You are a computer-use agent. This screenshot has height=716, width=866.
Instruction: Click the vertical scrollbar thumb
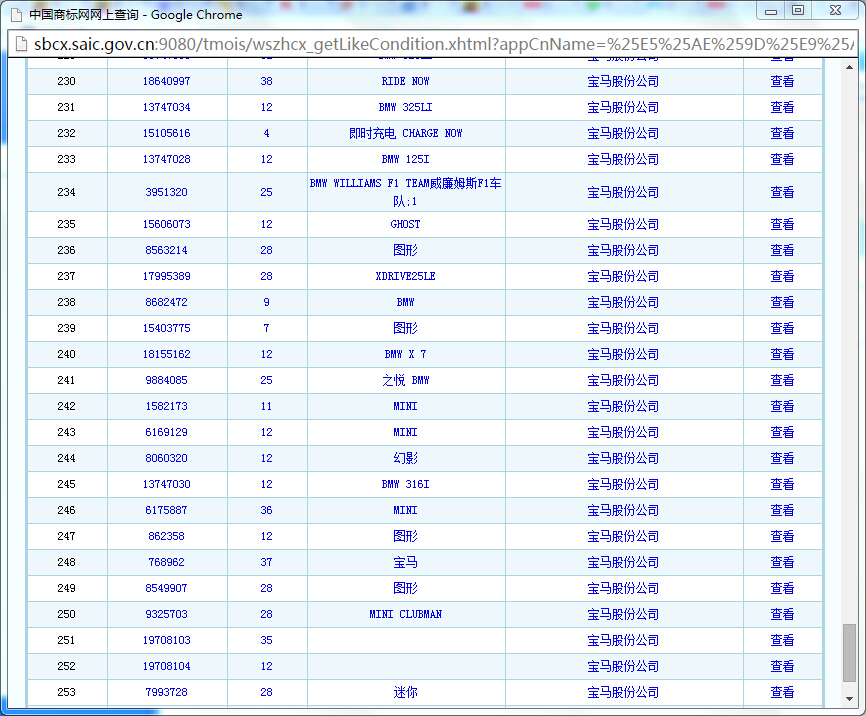pos(849,653)
